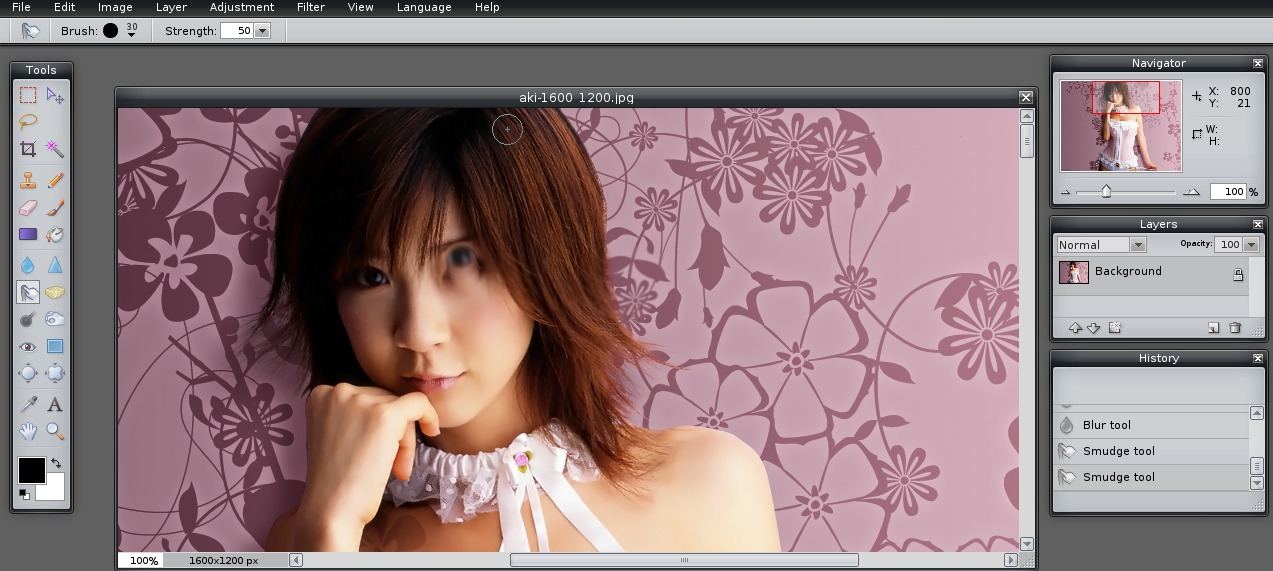
Task: Choose the Eraser tool
Action: point(28,207)
